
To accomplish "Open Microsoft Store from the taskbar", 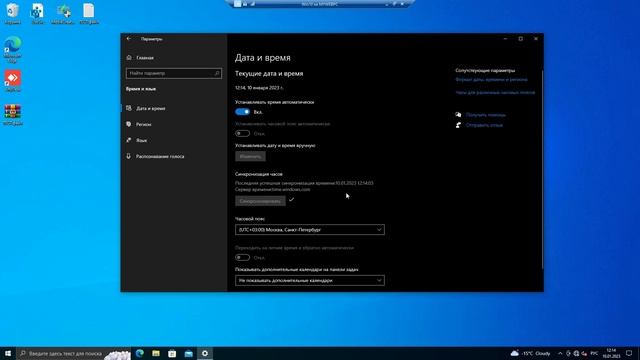I will pyautogui.click(x=172, y=353).
